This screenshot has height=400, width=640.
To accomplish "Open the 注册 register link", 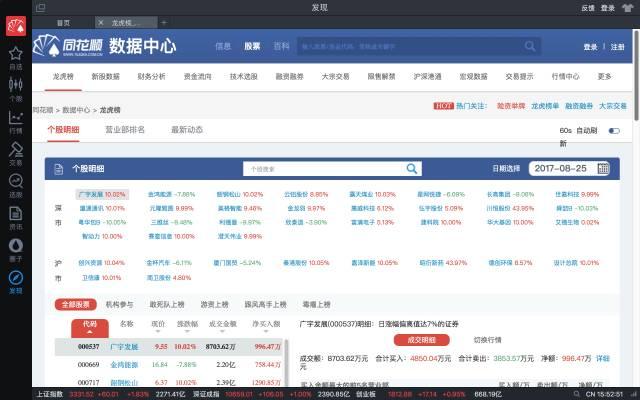I will click(x=617, y=46).
